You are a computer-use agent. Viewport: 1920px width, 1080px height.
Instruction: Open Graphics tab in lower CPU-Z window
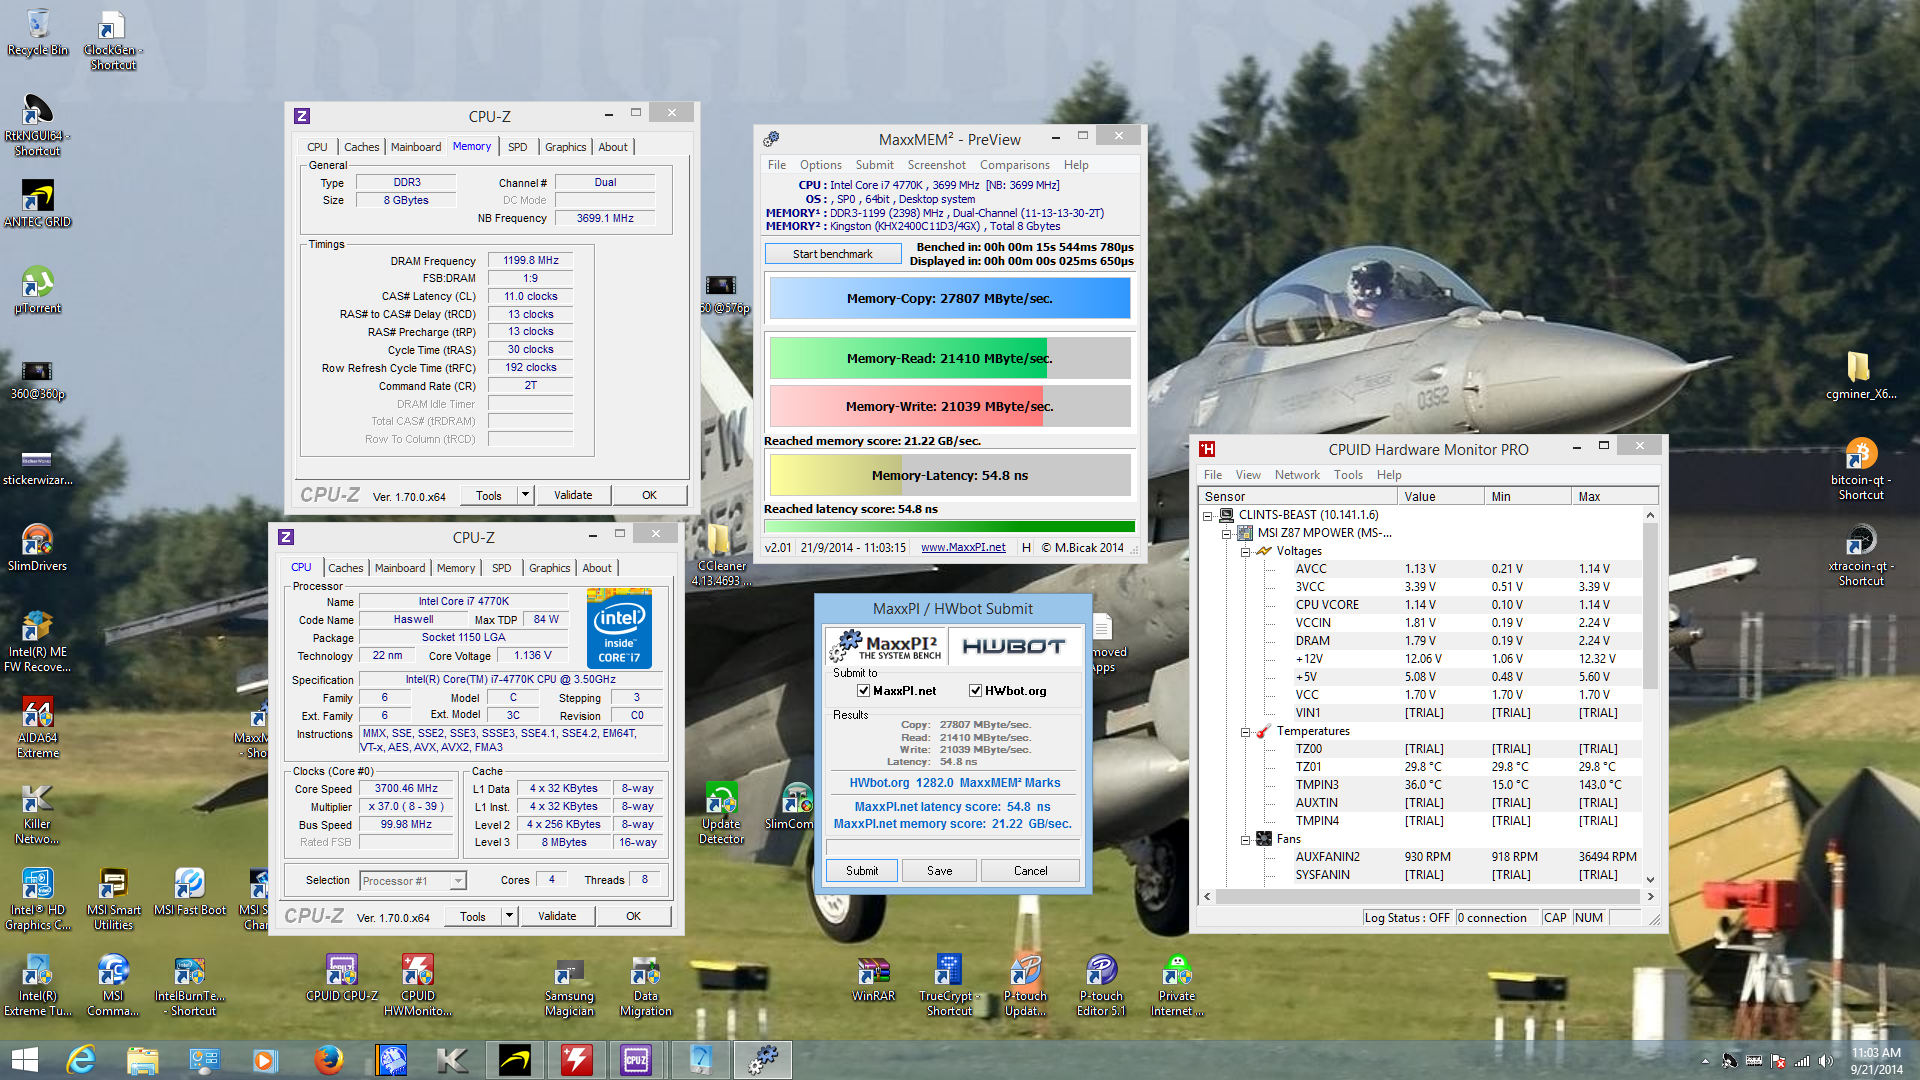(550, 568)
